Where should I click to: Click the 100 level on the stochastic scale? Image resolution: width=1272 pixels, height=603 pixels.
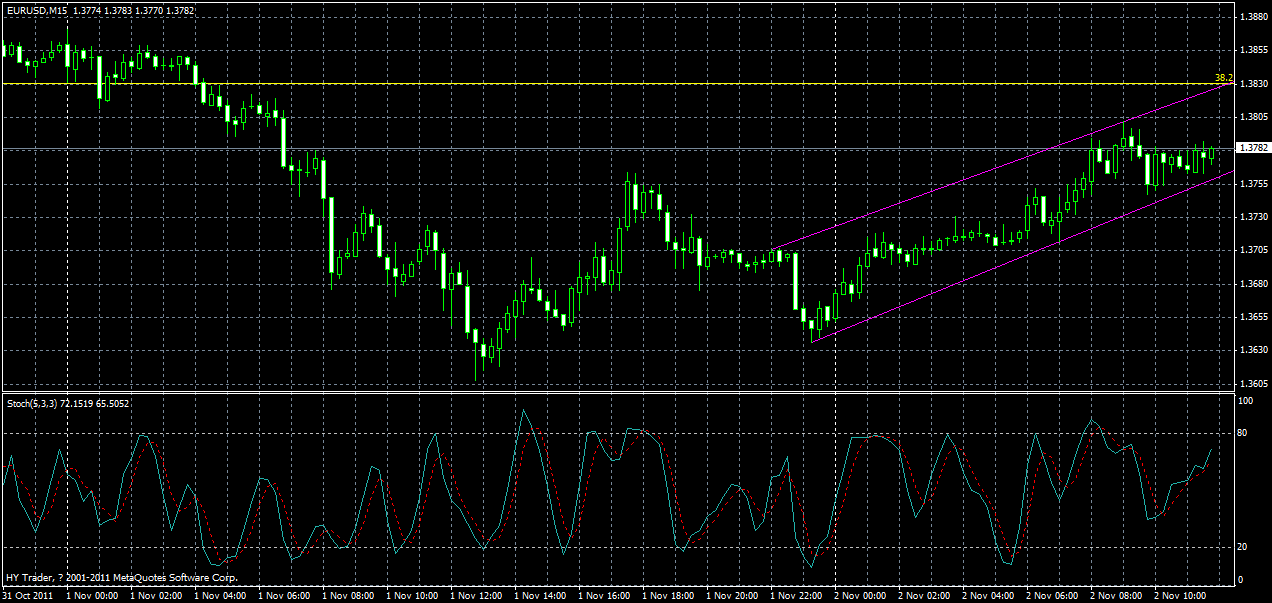(1244, 398)
